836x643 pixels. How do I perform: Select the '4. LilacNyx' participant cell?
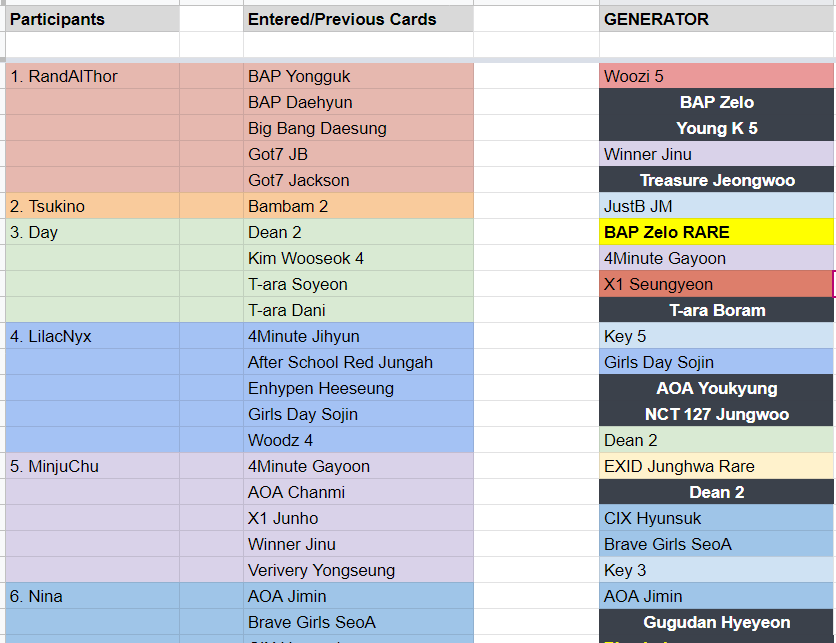pos(92,336)
